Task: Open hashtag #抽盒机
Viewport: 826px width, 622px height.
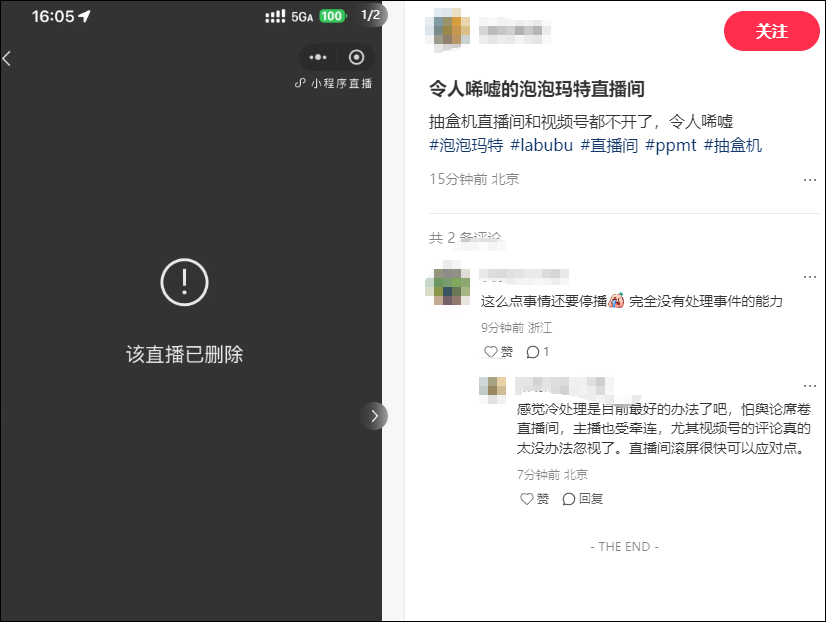Action: (x=733, y=145)
